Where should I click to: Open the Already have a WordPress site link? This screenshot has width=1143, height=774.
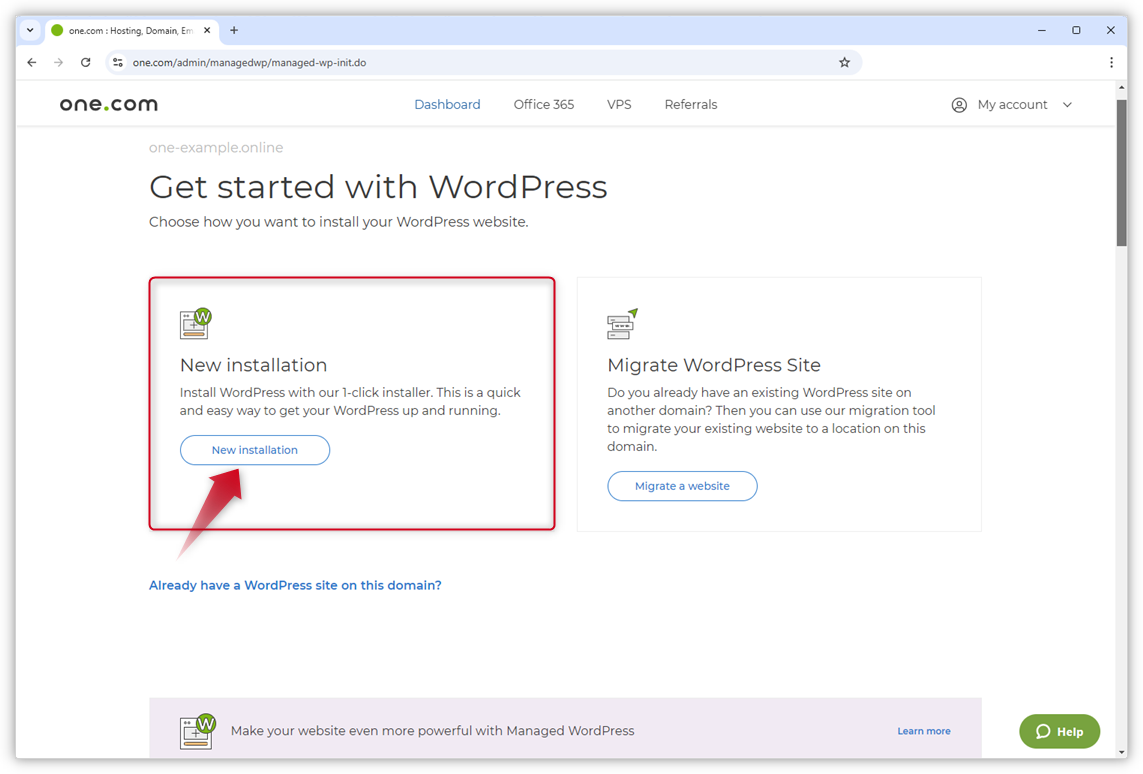point(295,584)
